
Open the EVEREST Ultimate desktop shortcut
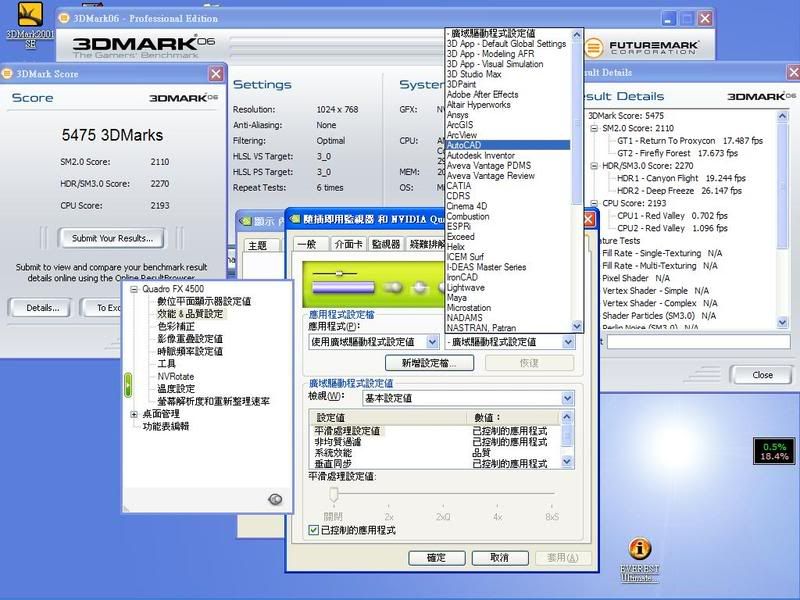[639, 559]
